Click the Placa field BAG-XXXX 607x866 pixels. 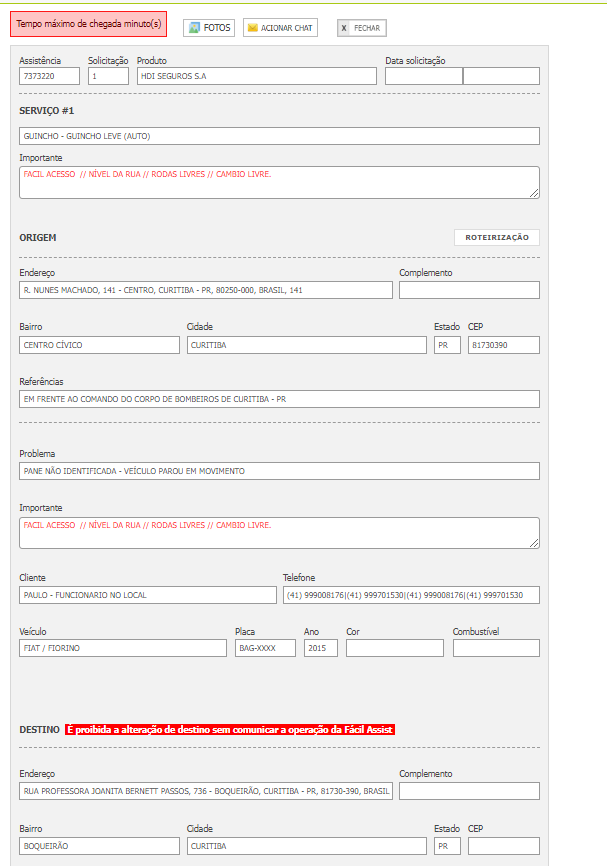(x=265, y=648)
